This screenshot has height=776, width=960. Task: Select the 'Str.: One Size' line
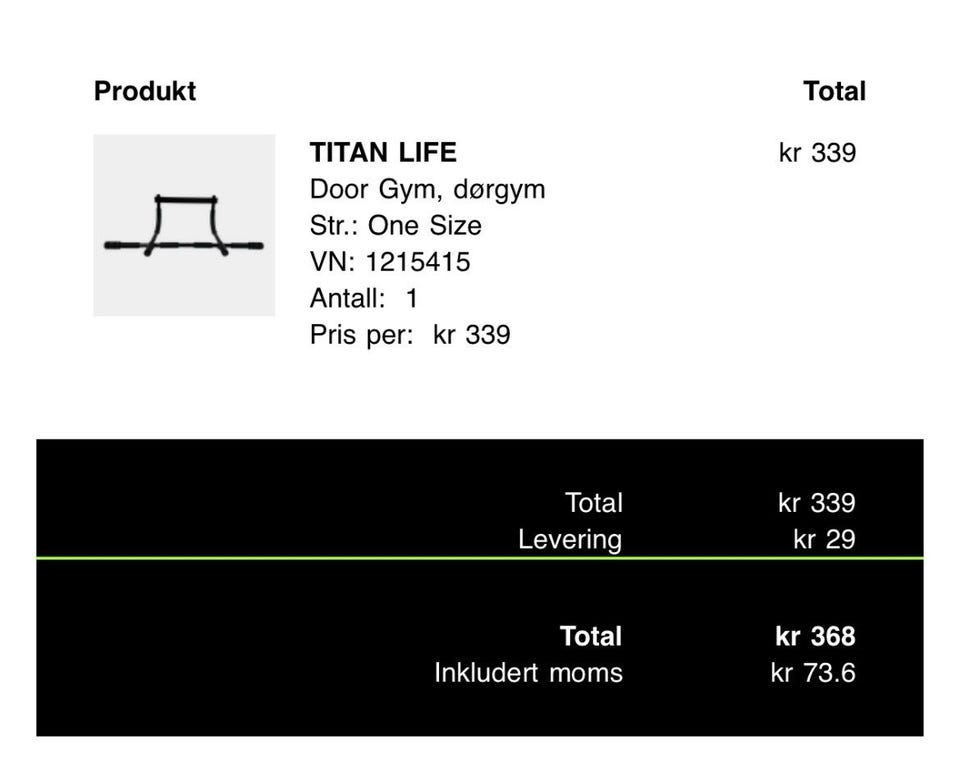tap(395, 225)
